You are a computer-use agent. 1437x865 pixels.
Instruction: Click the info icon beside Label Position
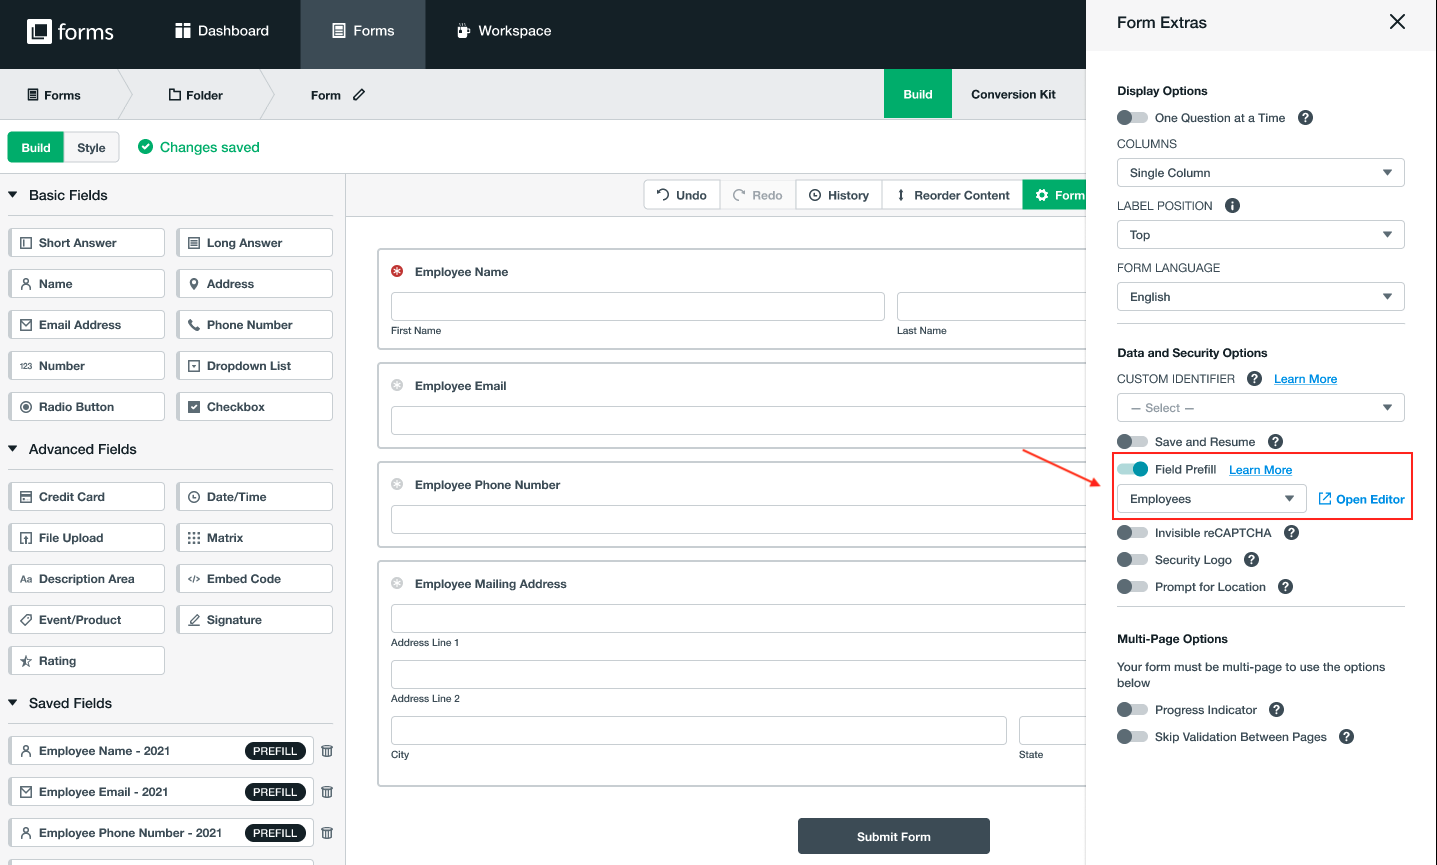1232,206
